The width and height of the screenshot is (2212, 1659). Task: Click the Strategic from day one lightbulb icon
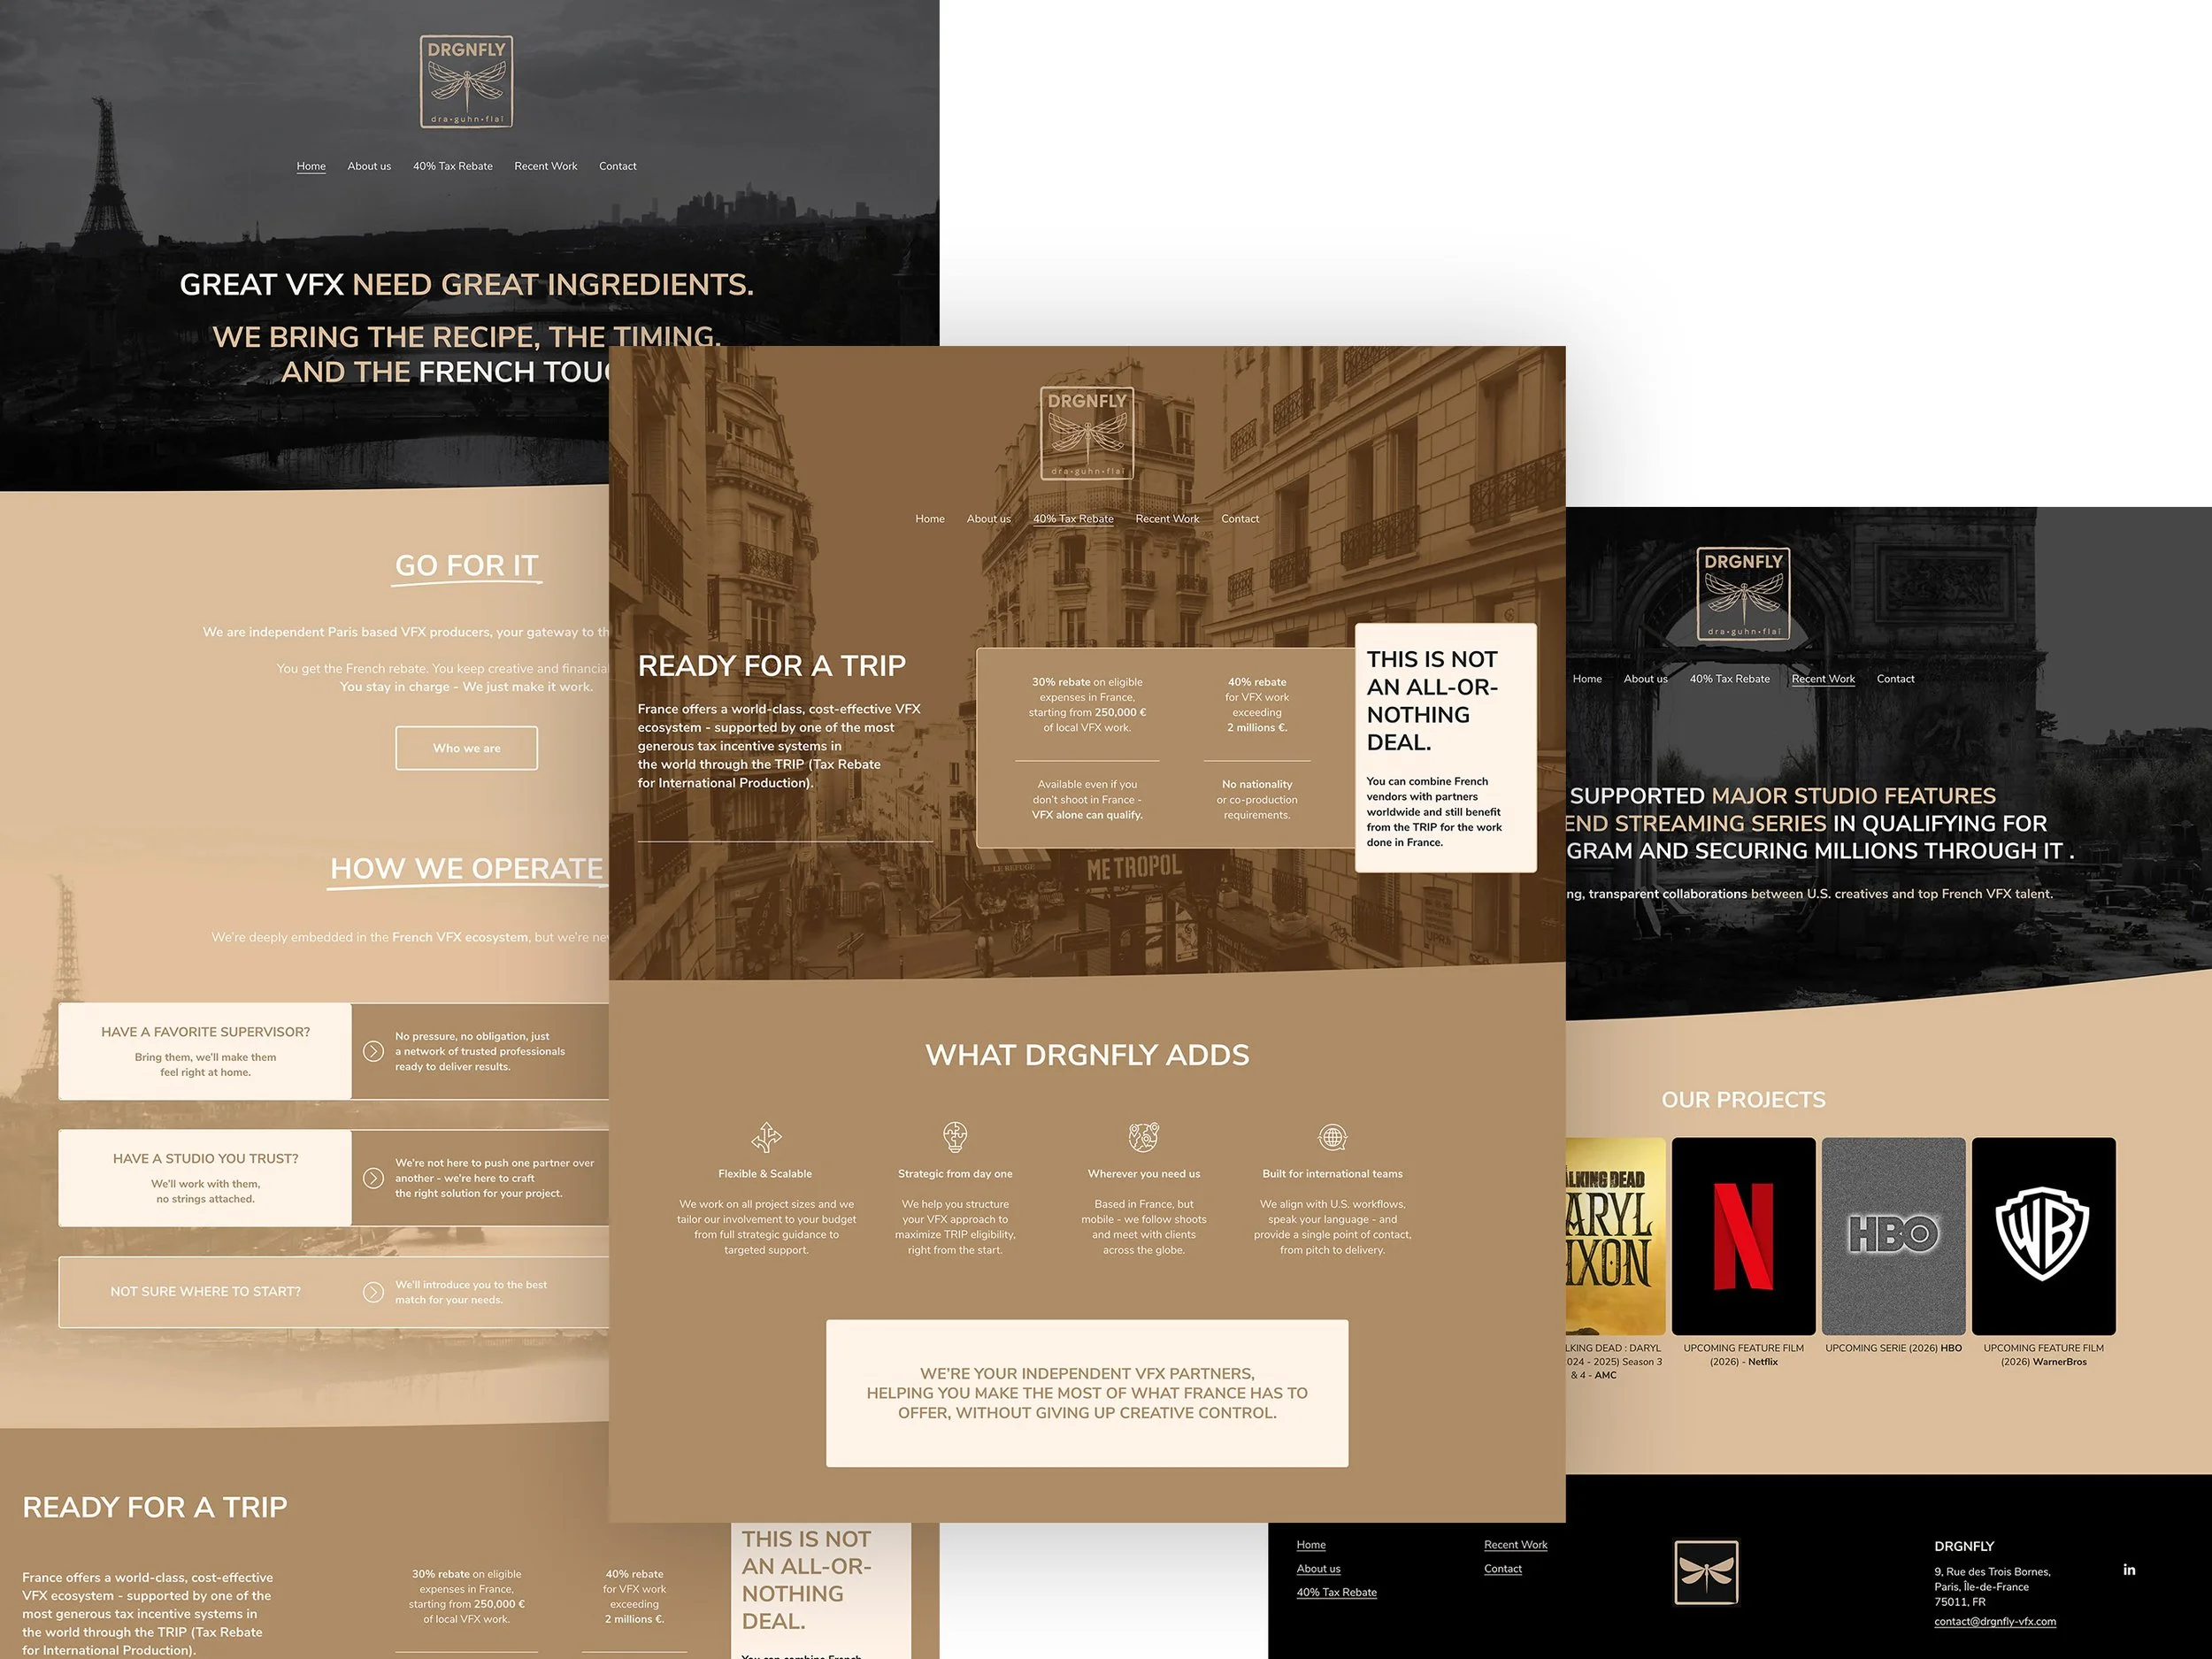point(955,1137)
